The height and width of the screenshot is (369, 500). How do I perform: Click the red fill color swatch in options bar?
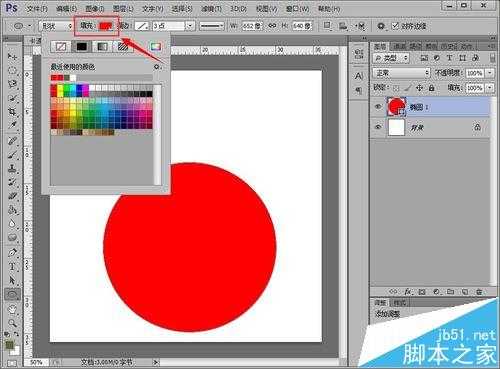tap(106, 26)
